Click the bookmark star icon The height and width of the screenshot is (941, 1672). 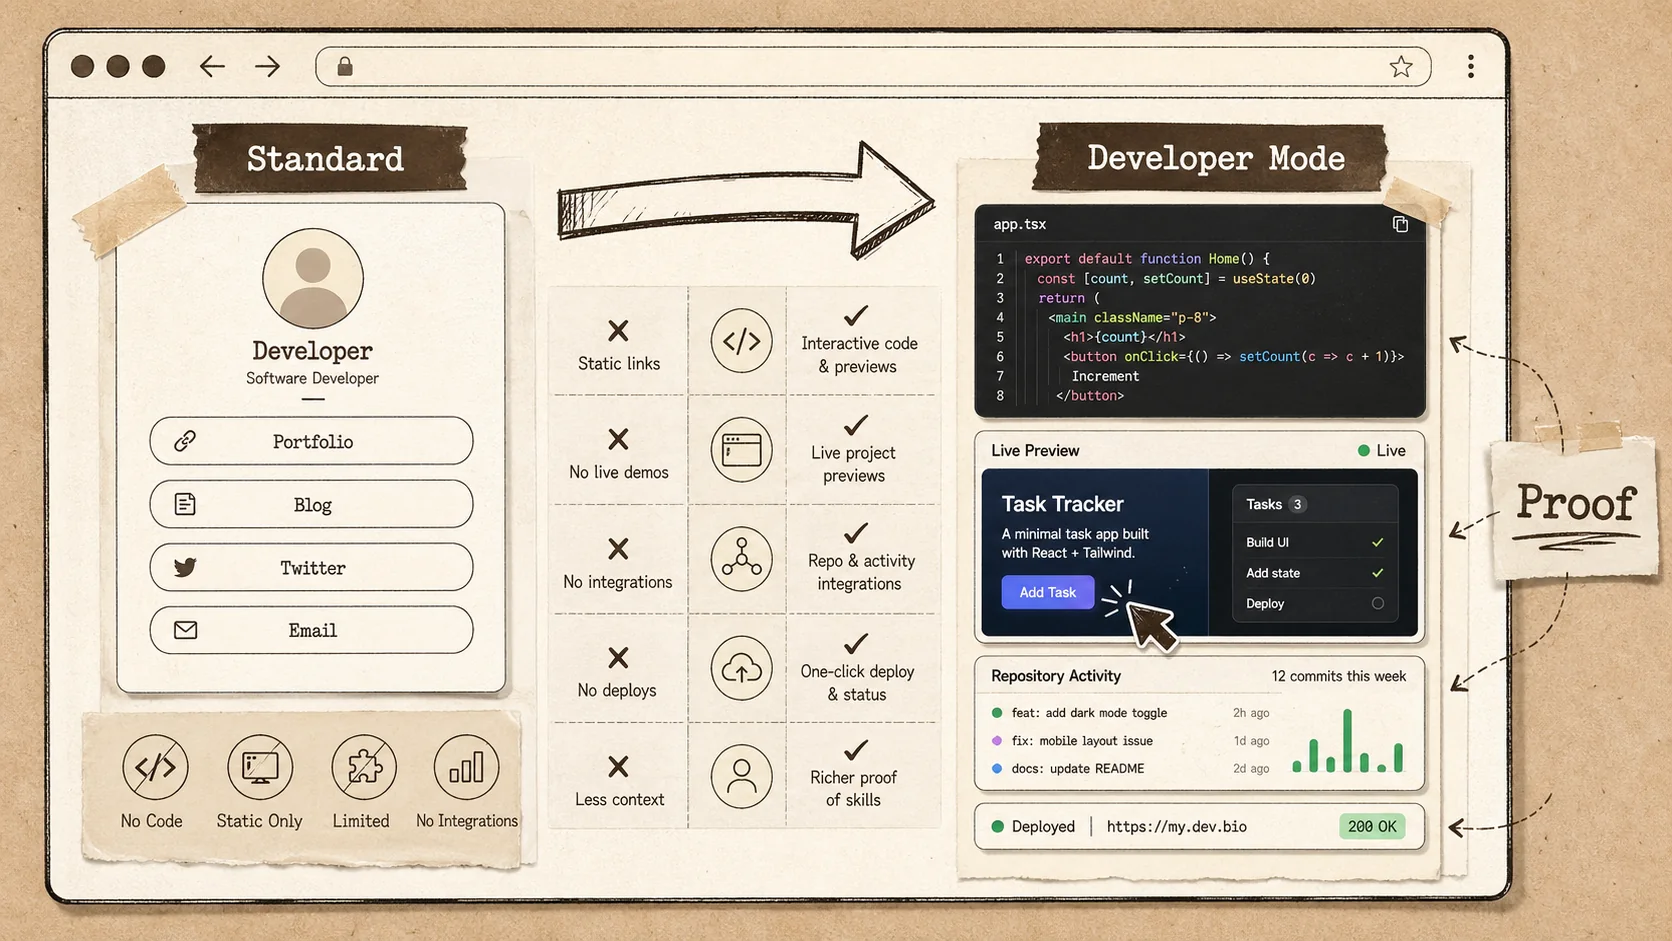(1401, 66)
